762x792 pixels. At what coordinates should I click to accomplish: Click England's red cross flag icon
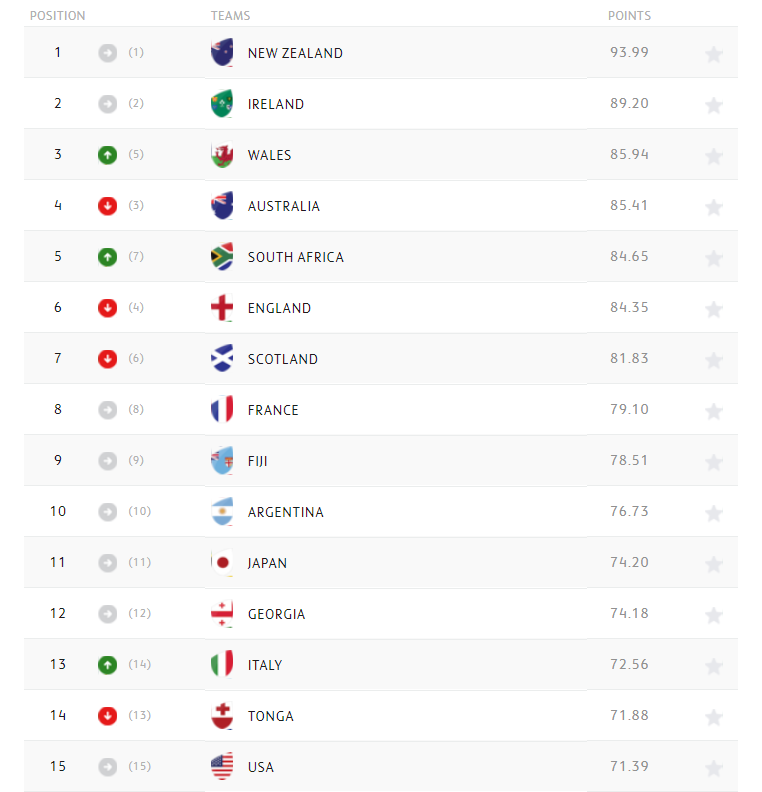coord(222,308)
